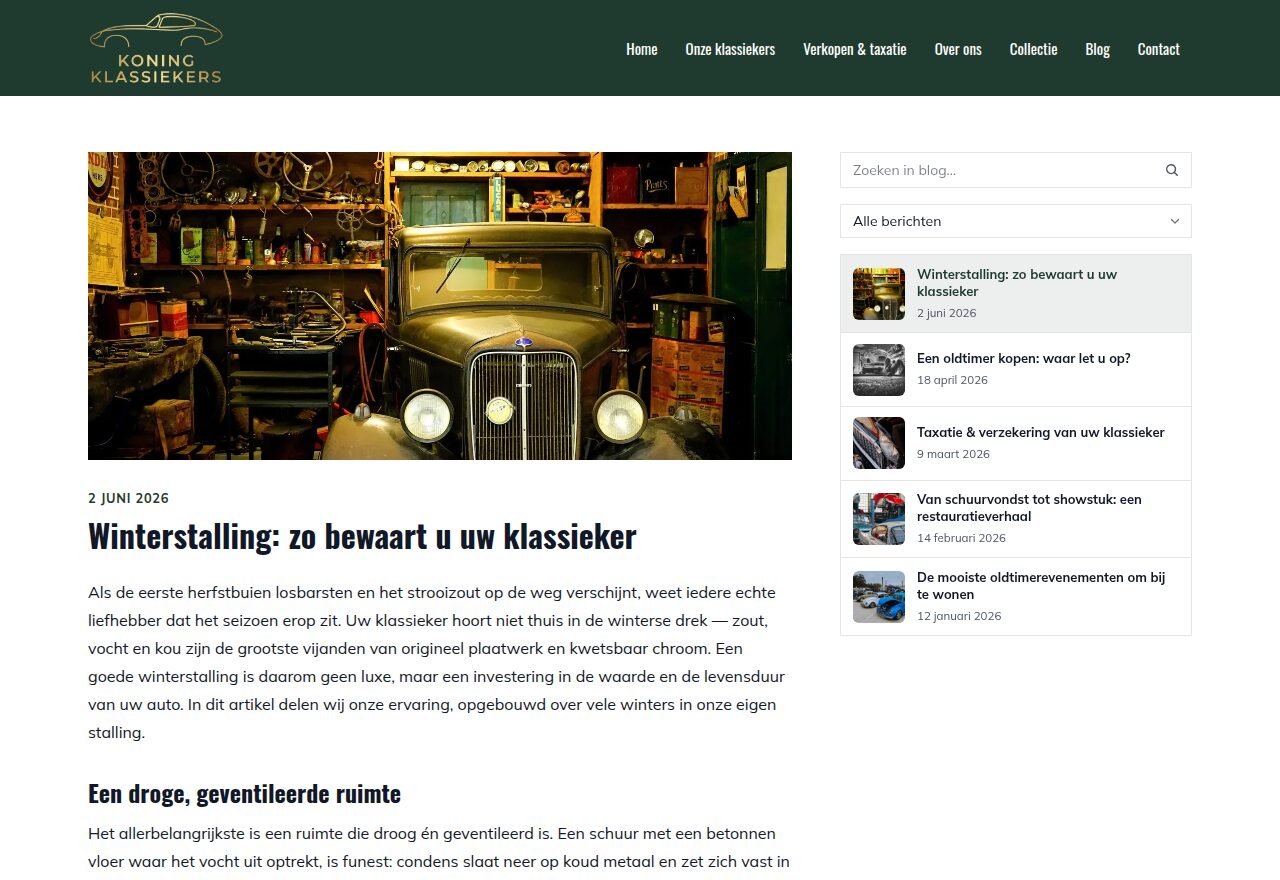Click the Koning Klassiekers logo
This screenshot has height=880, width=1280.
click(x=156, y=48)
